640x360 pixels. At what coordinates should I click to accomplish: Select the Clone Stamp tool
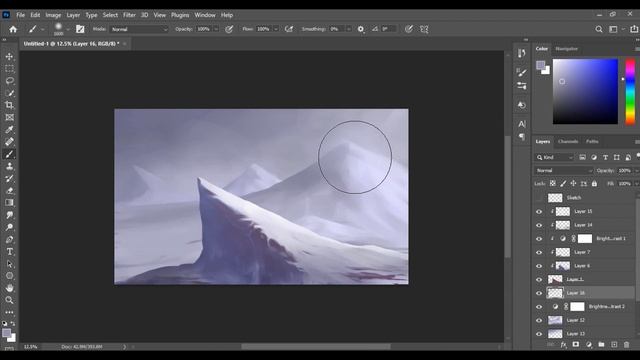point(9,166)
